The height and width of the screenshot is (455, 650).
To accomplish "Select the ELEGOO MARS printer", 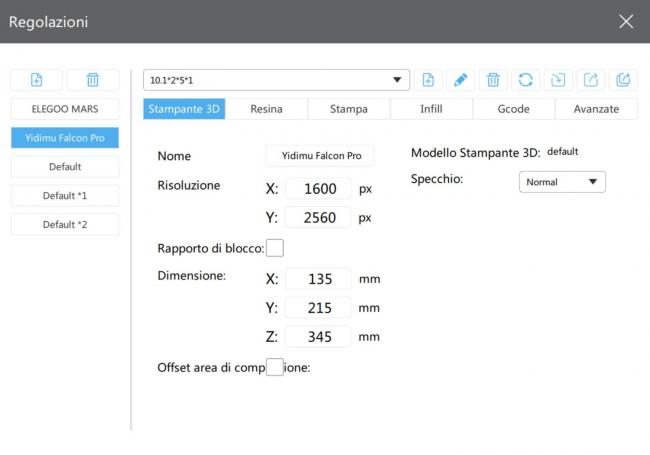I will coord(65,109).
